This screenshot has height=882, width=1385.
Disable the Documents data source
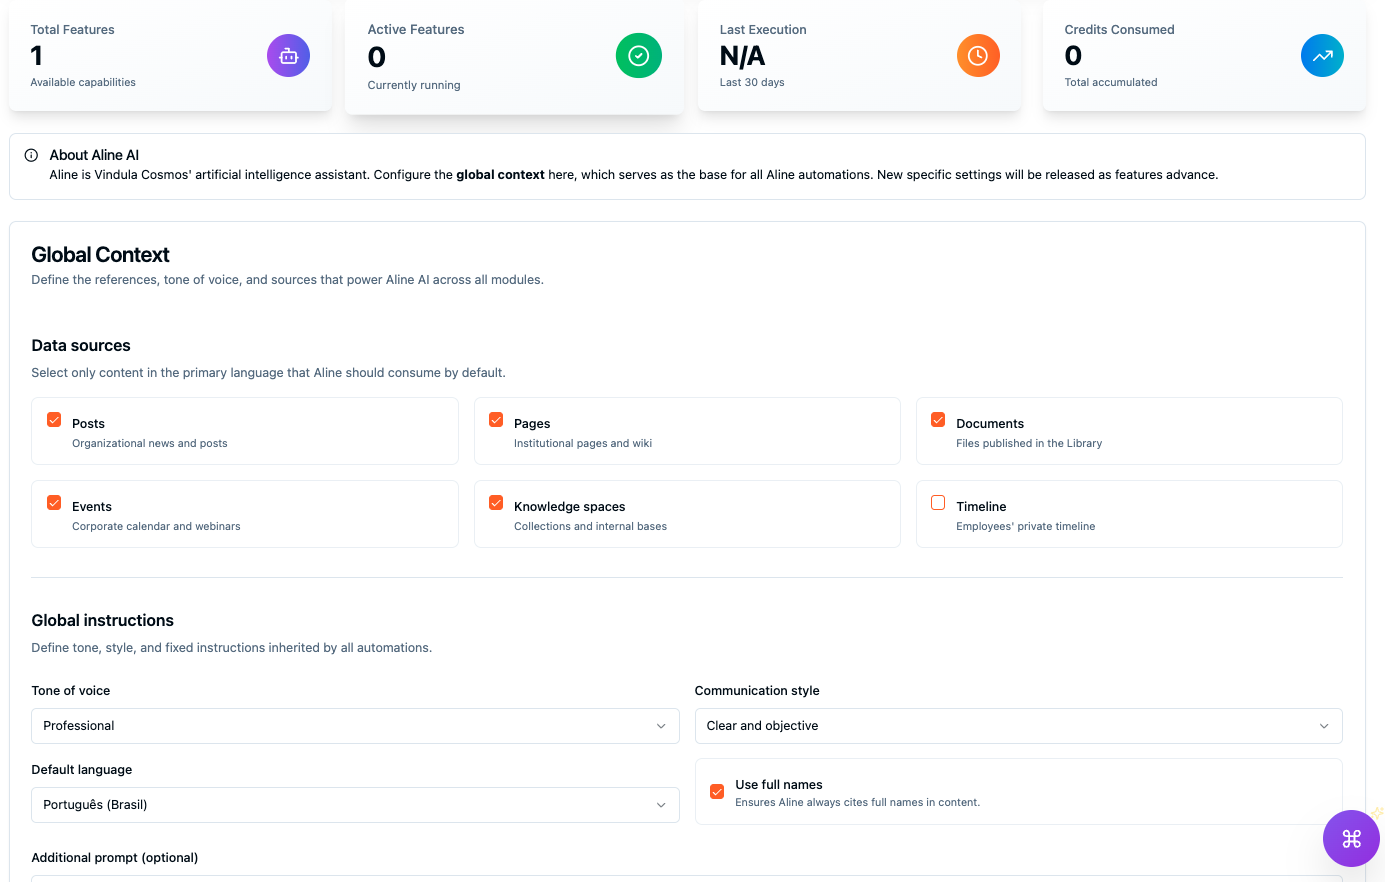pos(937,419)
